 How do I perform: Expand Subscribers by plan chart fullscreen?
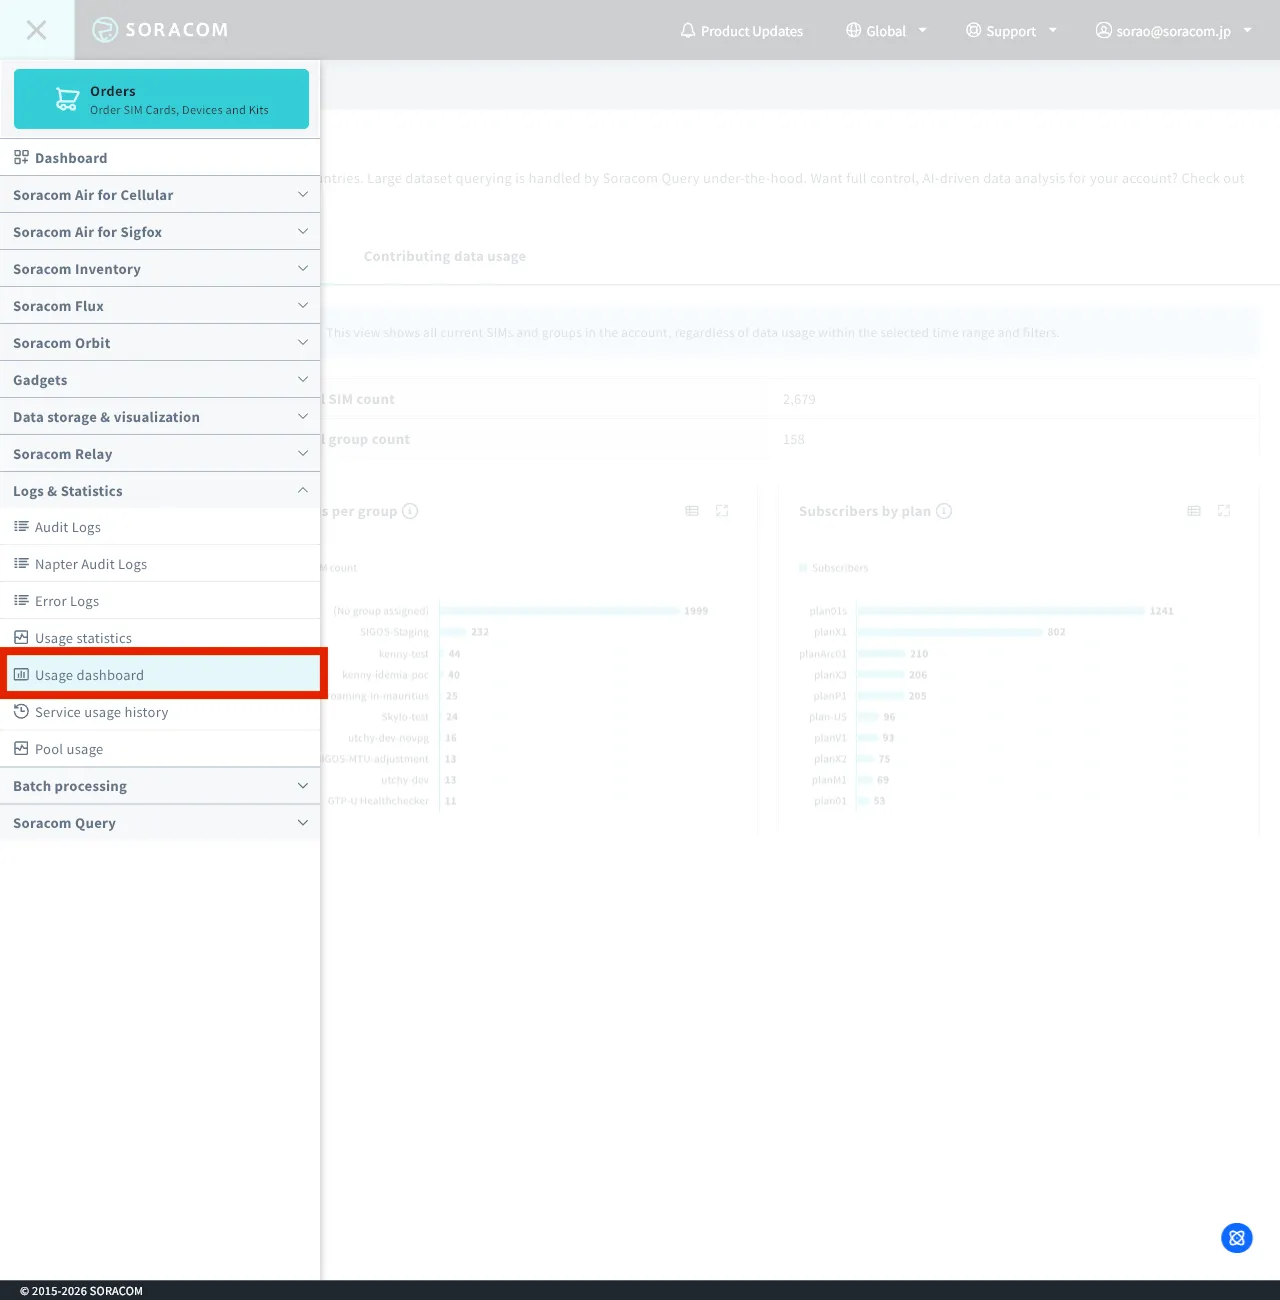coord(1224,511)
